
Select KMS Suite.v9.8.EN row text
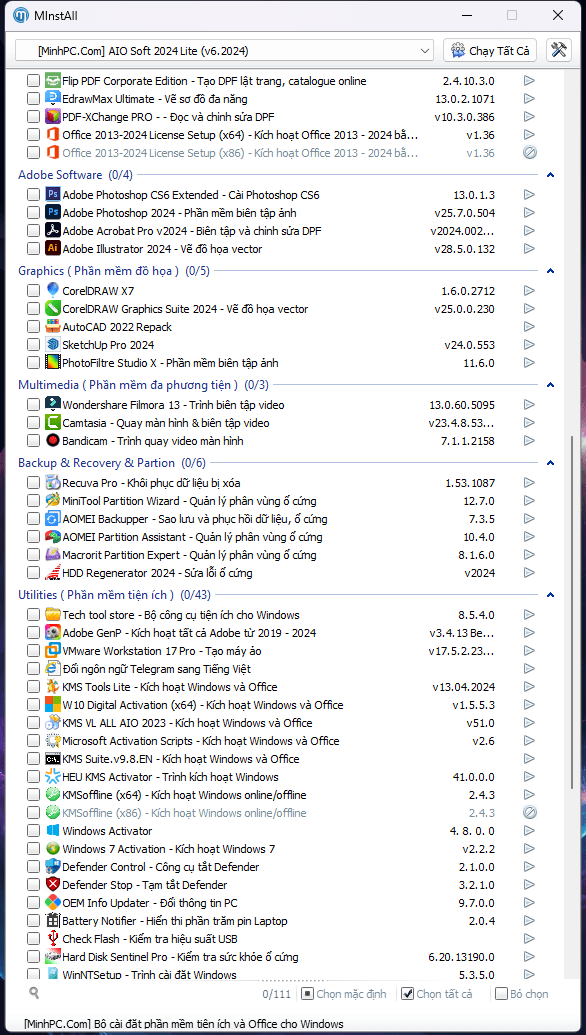(181, 759)
